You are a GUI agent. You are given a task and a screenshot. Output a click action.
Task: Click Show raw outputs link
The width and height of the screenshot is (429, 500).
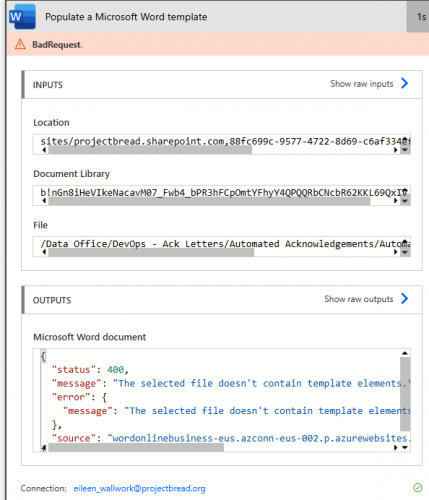tap(359, 299)
